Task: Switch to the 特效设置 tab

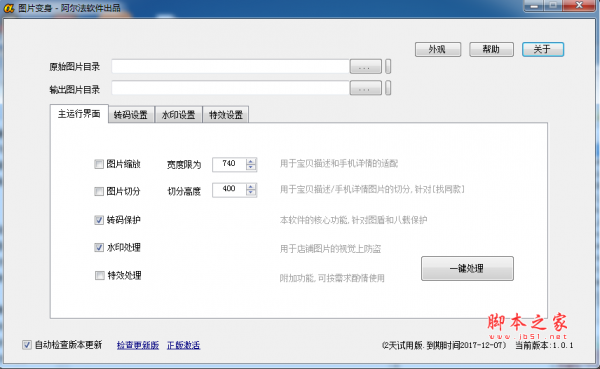Action: pos(226,115)
